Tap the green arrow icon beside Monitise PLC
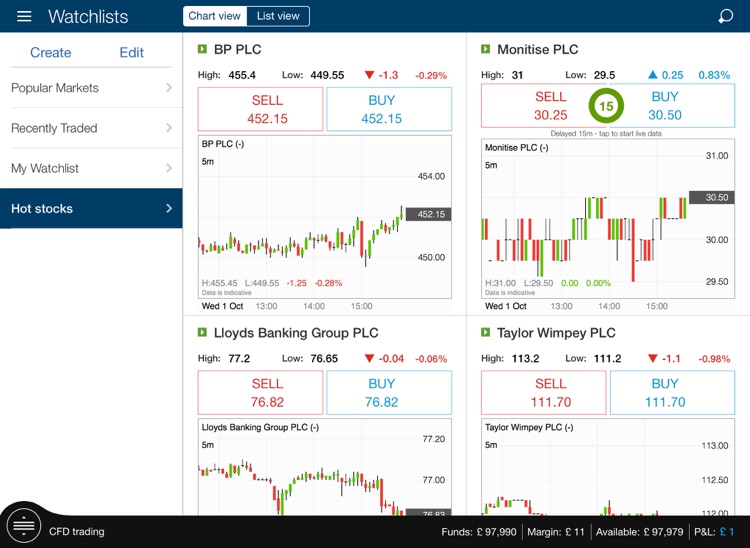 (485, 49)
